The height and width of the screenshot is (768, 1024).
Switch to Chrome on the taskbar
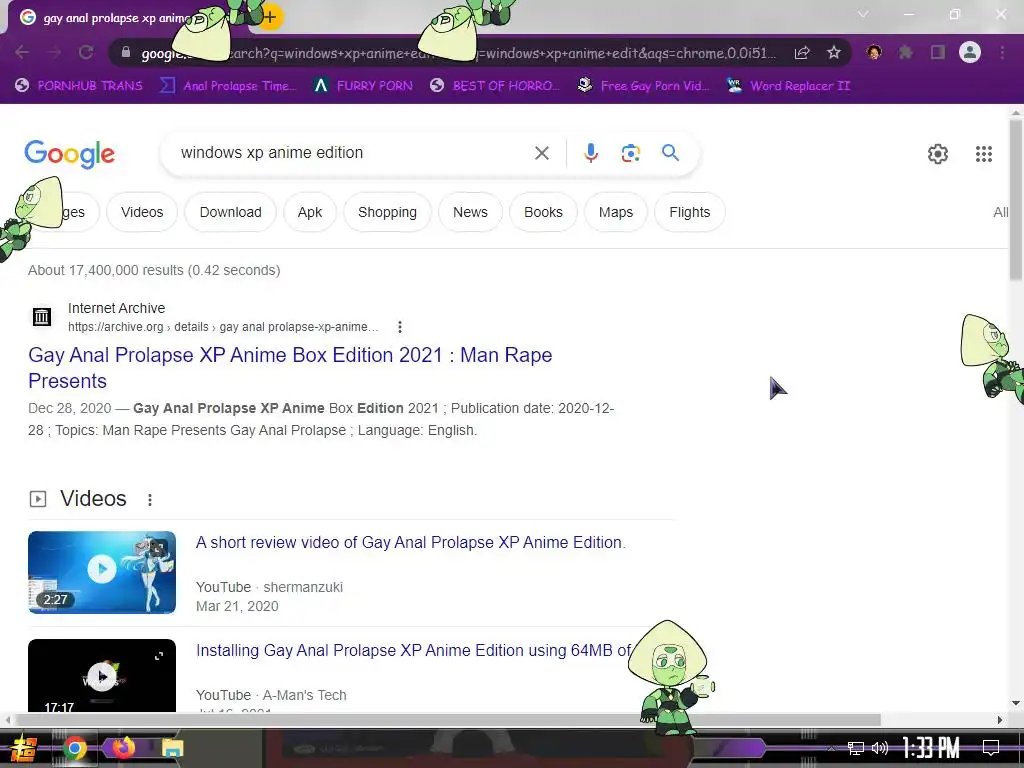[x=75, y=748]
